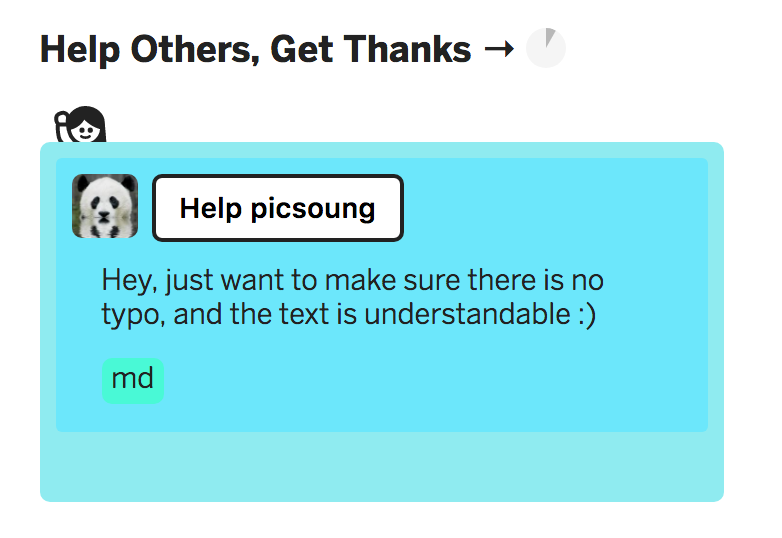The width and height of the screenshot is (782, 538).
Task: Click the girl raising hand icon
Action: [81, 125]
